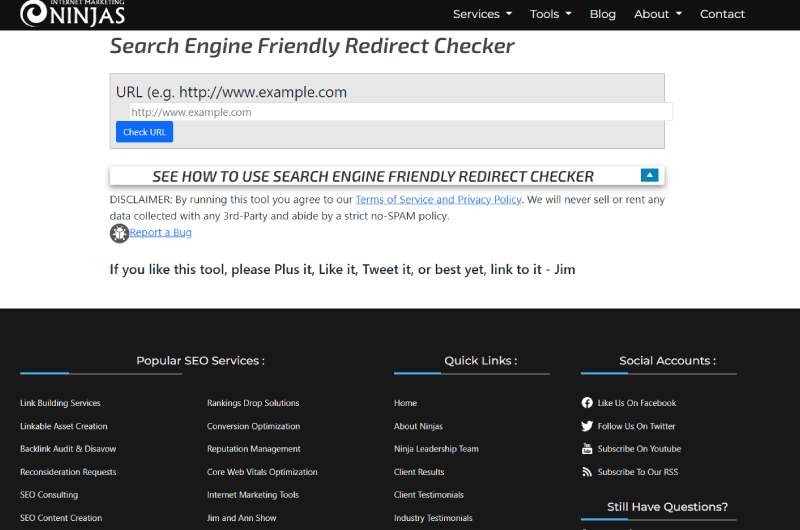
Task: Click Subscribe To Our RSS text
Action: [638, 472]
